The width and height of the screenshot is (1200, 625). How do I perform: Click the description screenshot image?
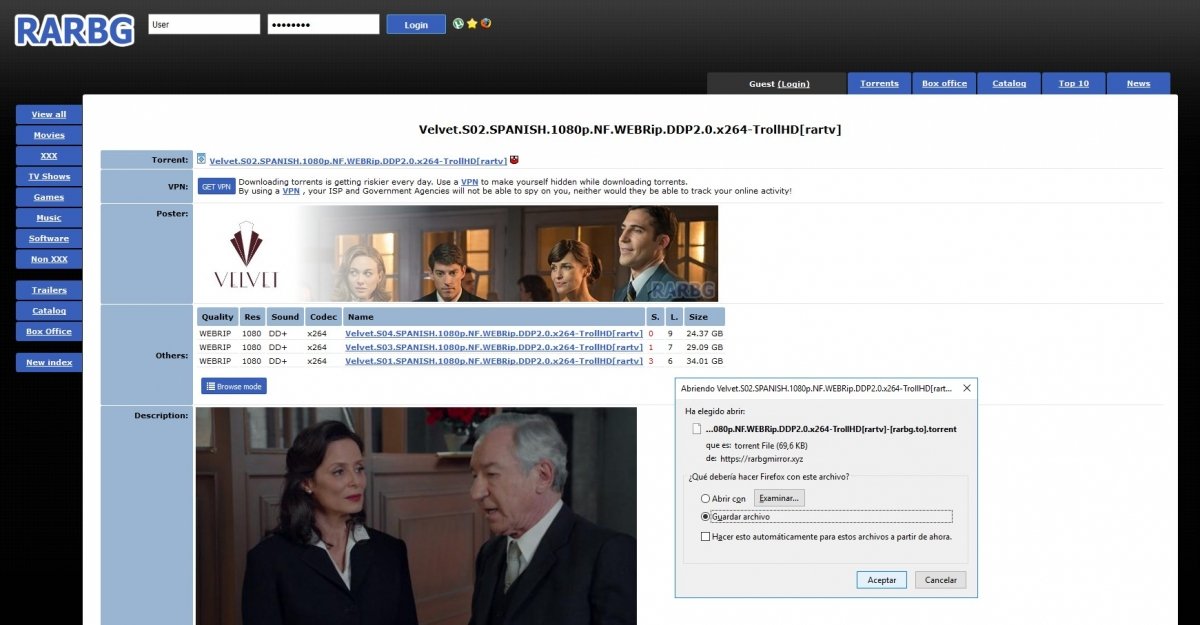416,516
